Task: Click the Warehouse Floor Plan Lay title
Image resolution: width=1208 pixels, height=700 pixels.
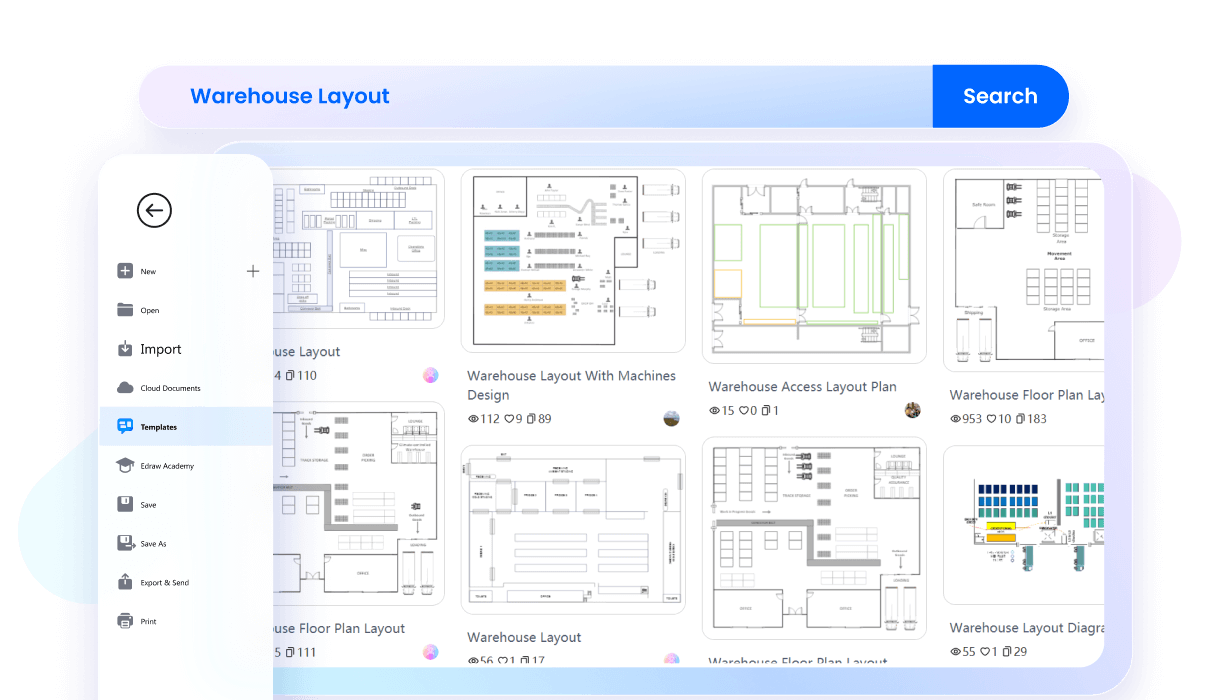Action: tap(1027, 395)
